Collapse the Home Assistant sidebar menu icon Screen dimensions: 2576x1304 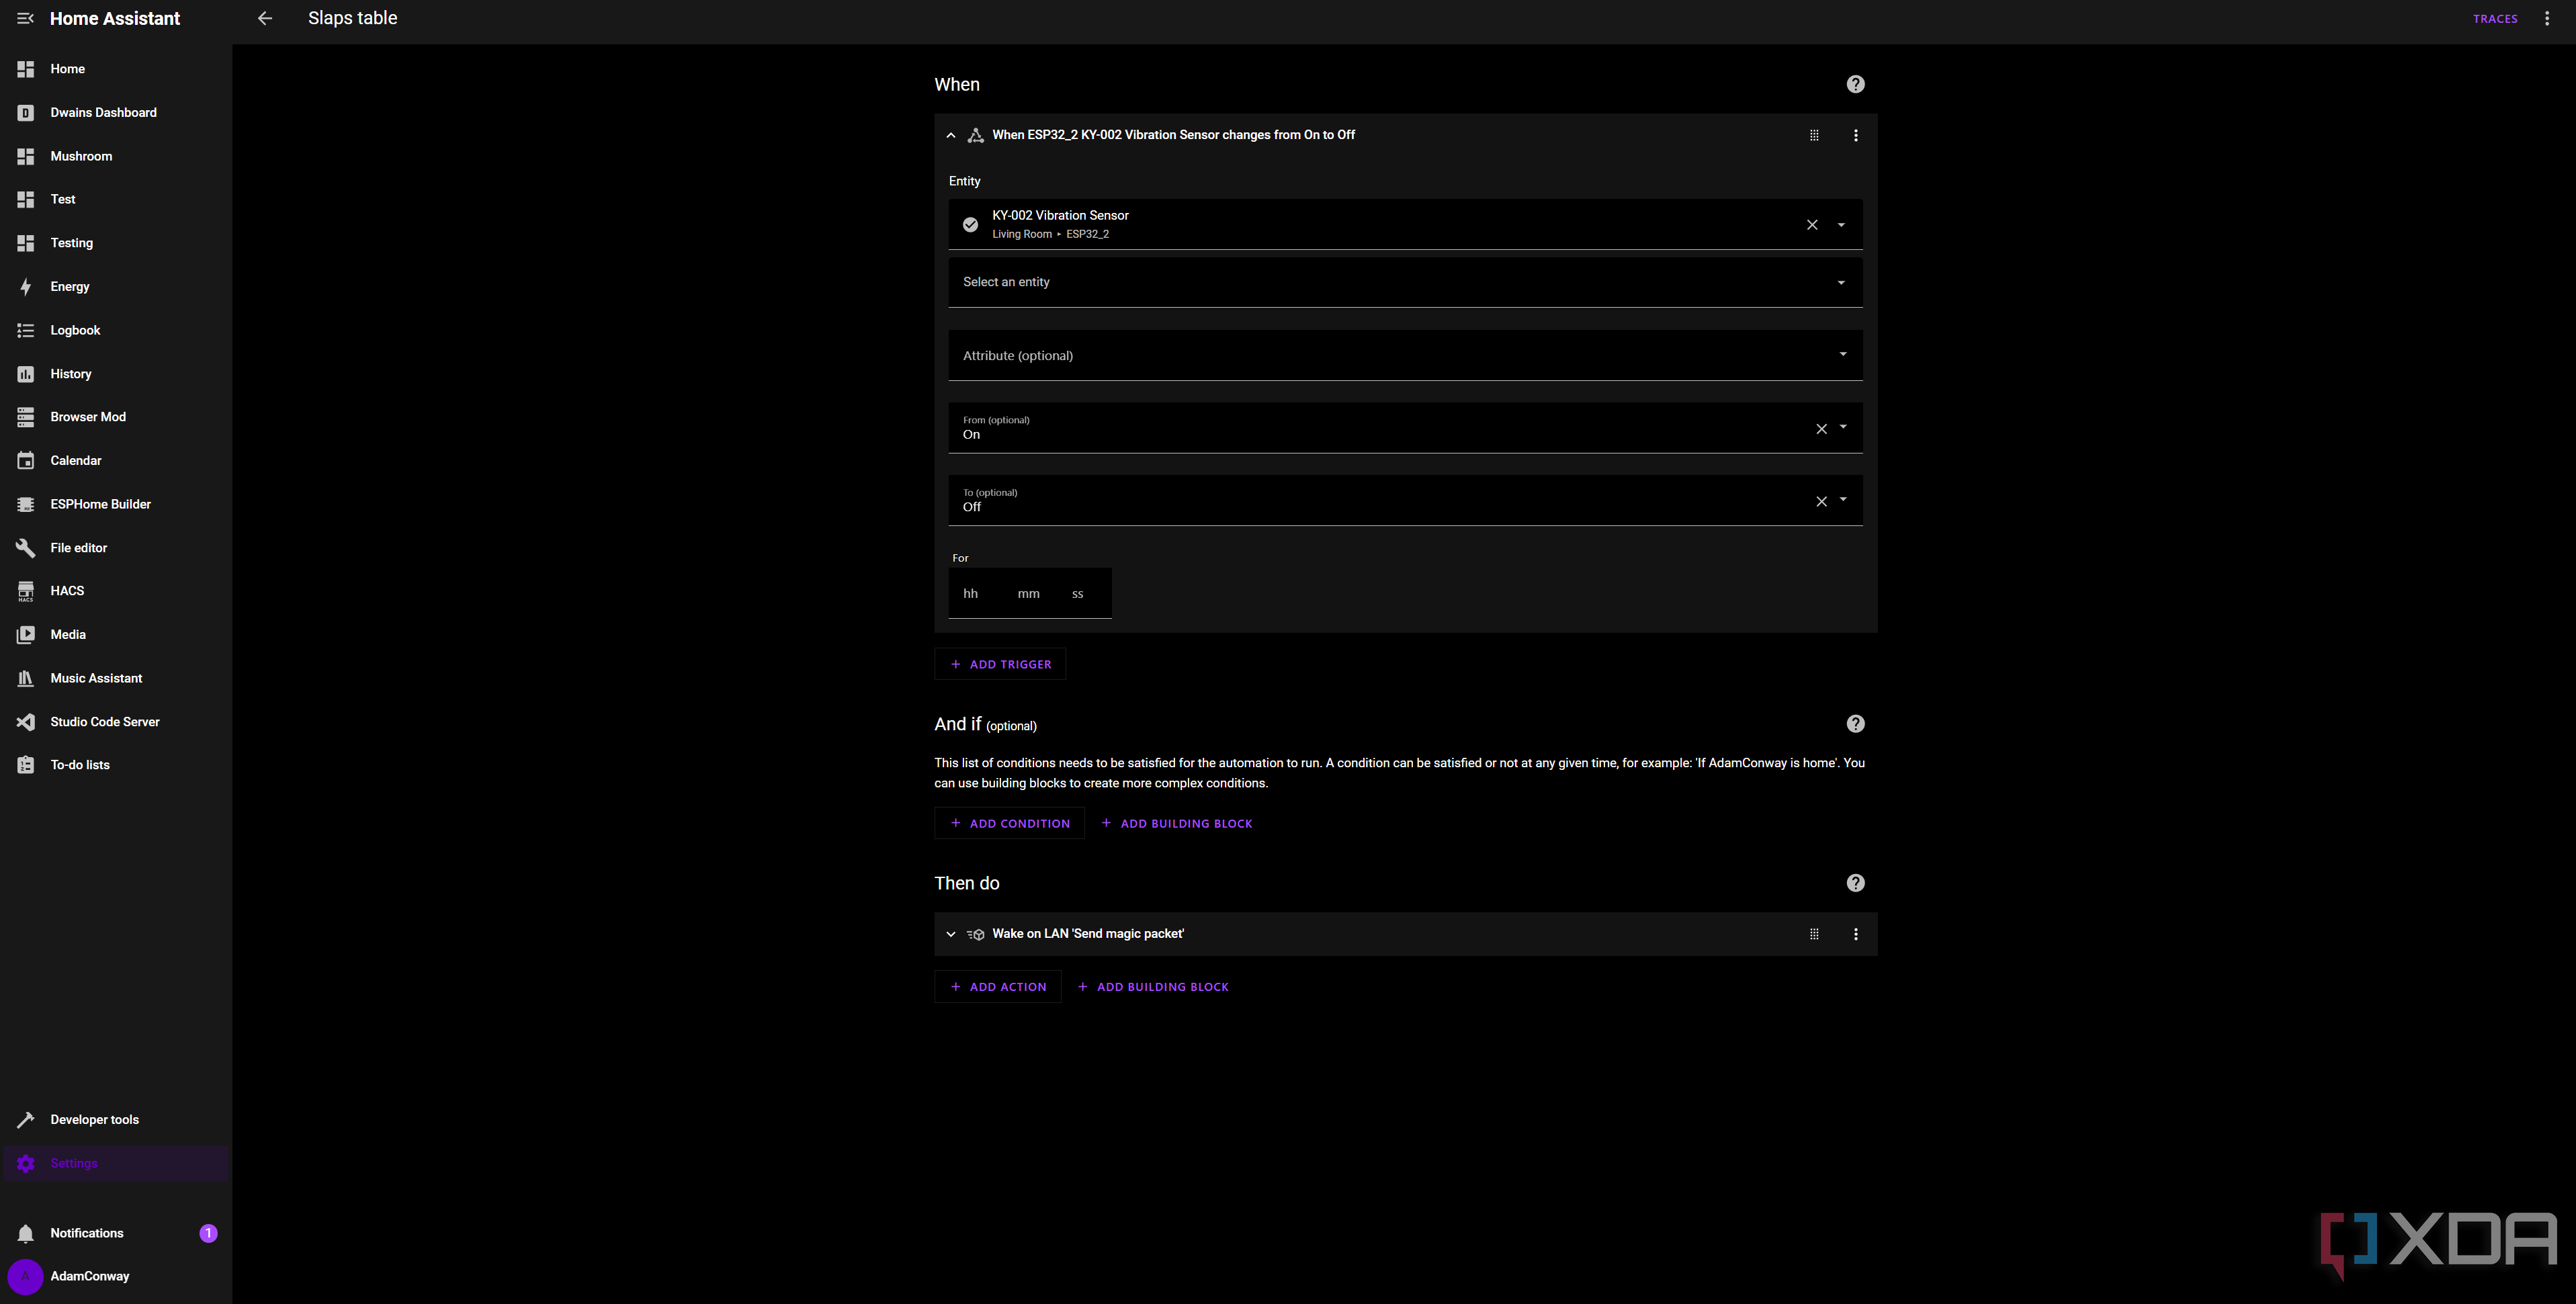pos(25,18)
